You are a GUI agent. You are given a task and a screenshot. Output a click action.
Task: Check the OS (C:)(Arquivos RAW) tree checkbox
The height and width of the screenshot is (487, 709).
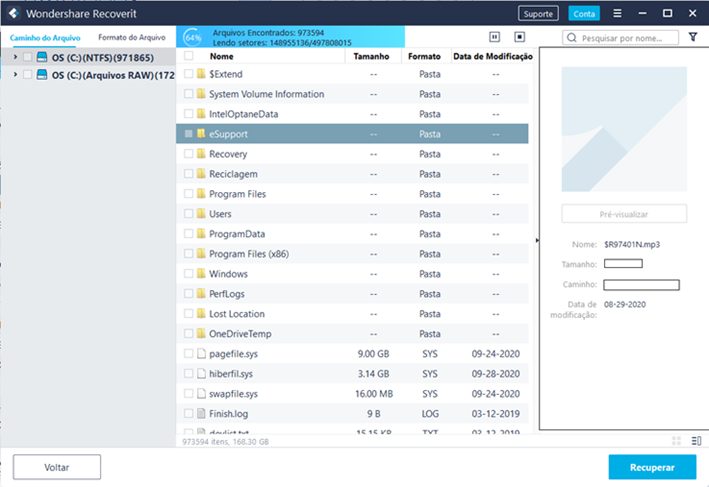28,75
